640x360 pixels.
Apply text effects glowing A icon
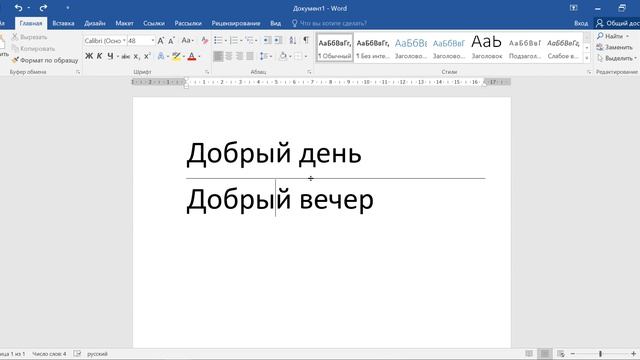161,56
